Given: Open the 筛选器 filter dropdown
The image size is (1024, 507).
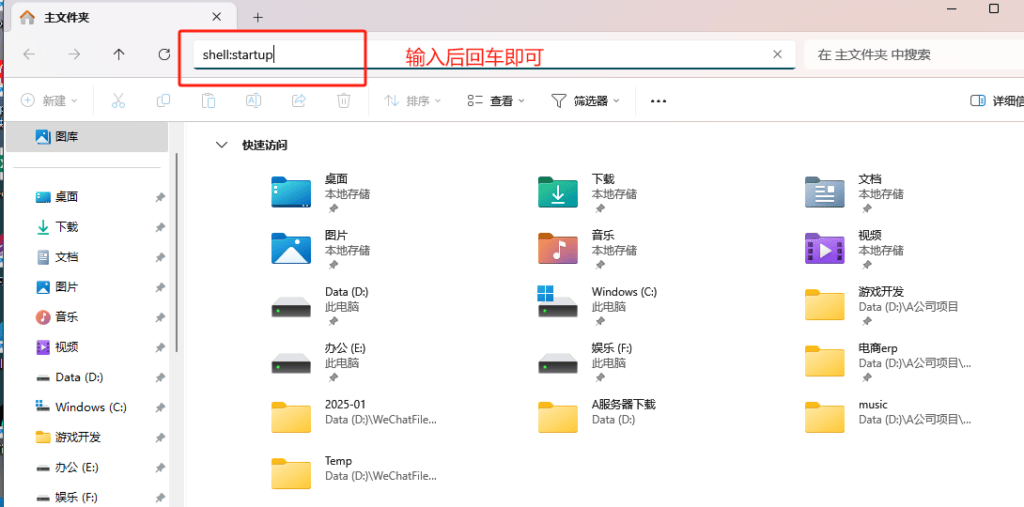Looking at the screenshot, I should 585,101.
